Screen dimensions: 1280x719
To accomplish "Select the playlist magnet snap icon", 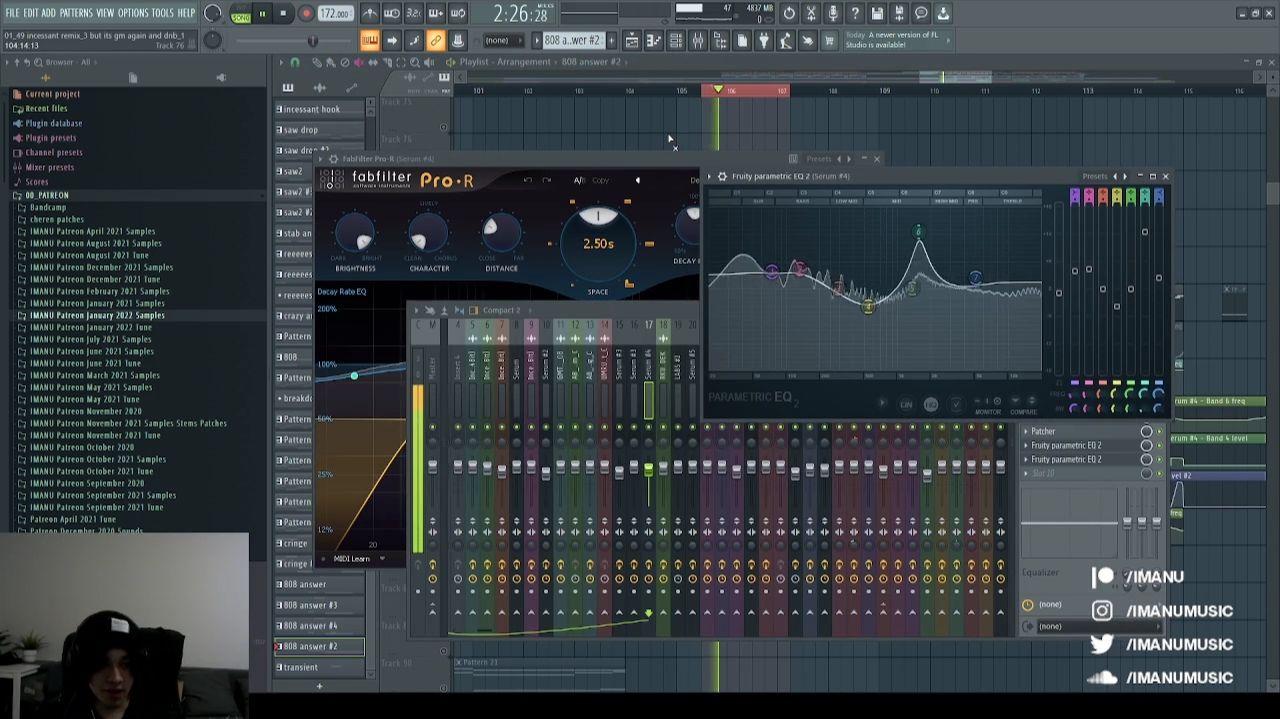I will tap(294, 62).
